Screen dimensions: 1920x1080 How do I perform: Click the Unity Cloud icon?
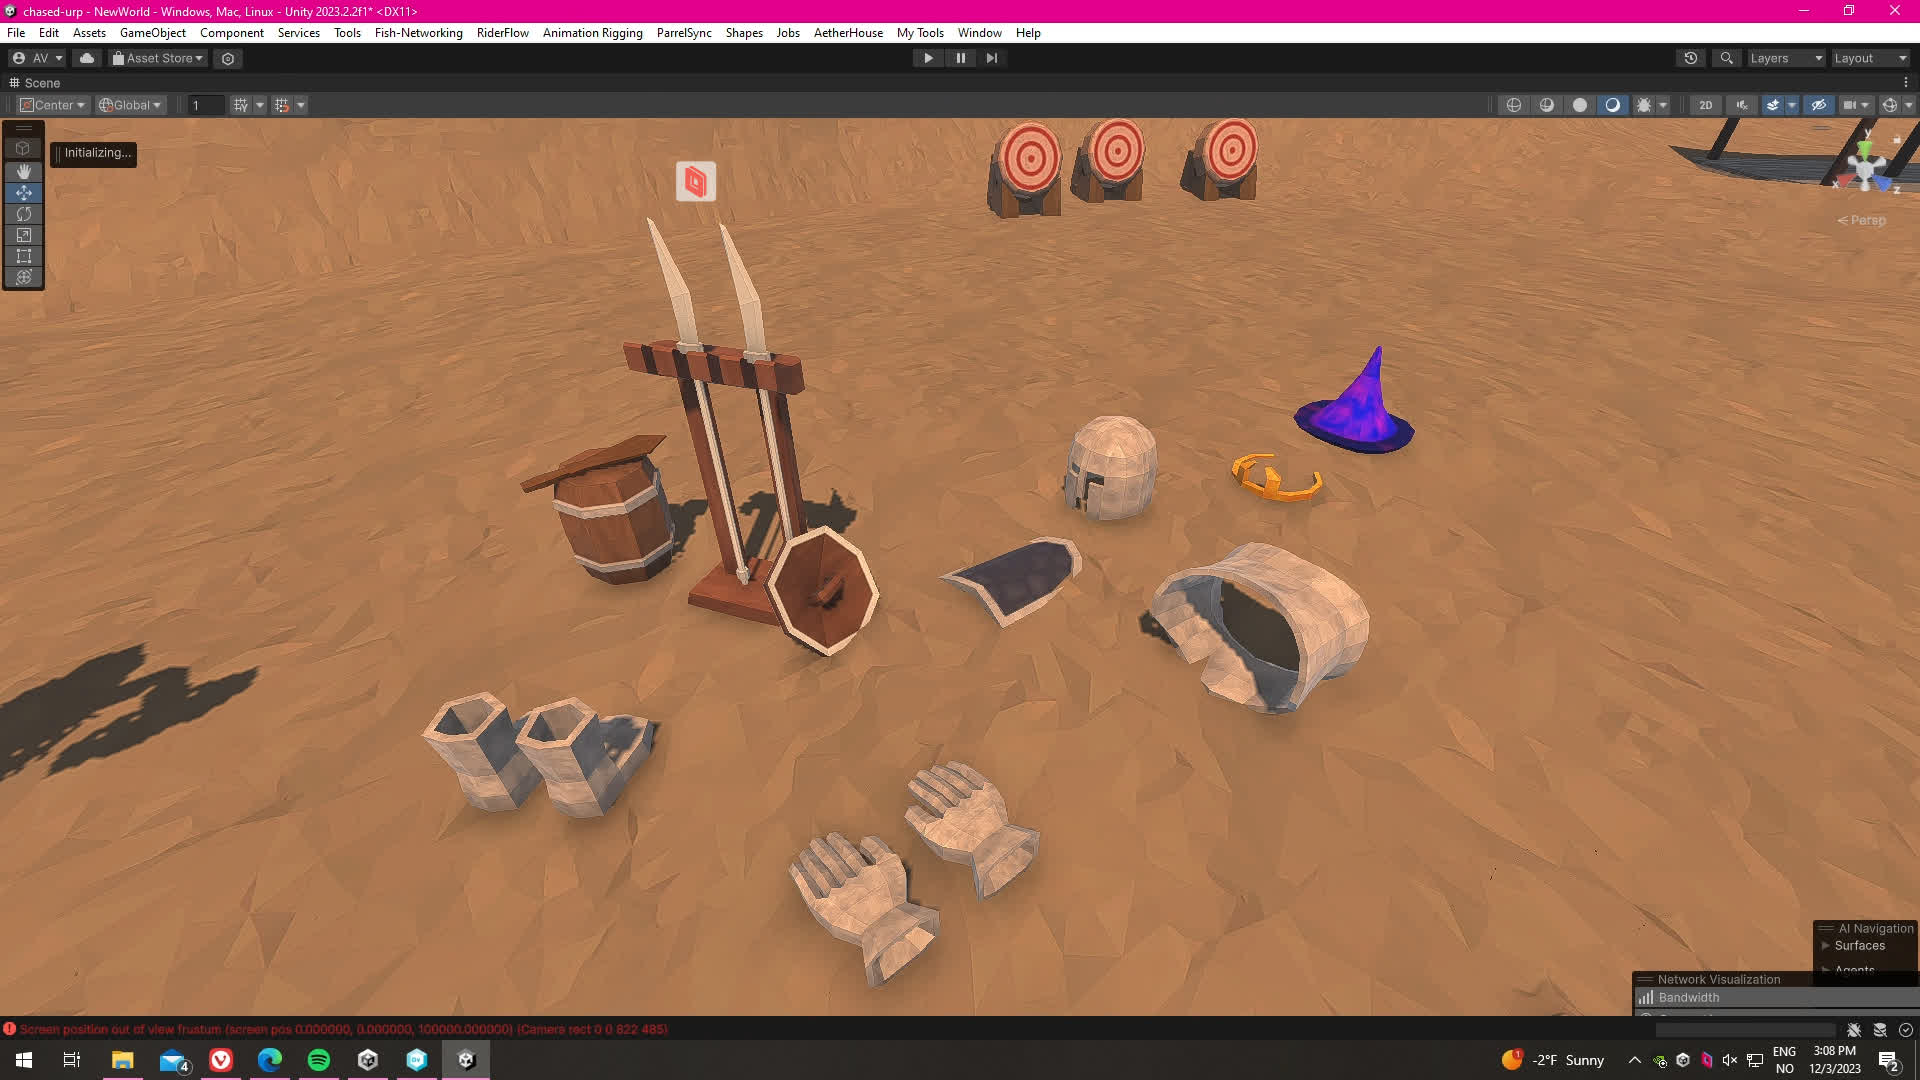point(87,58)
